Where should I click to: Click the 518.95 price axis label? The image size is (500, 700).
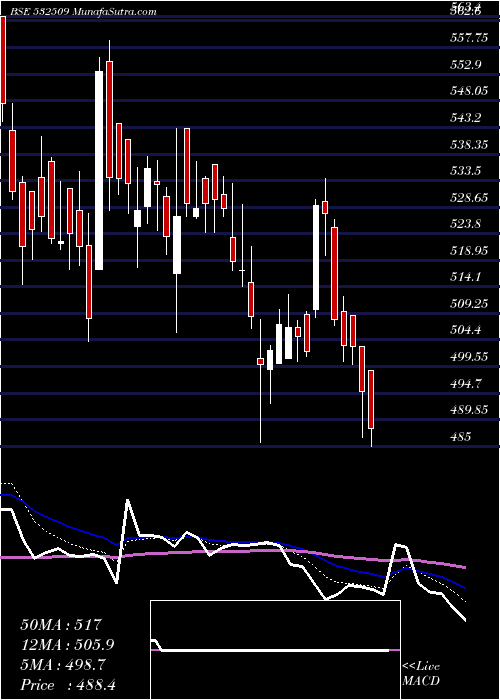click(x=468, y=251)
